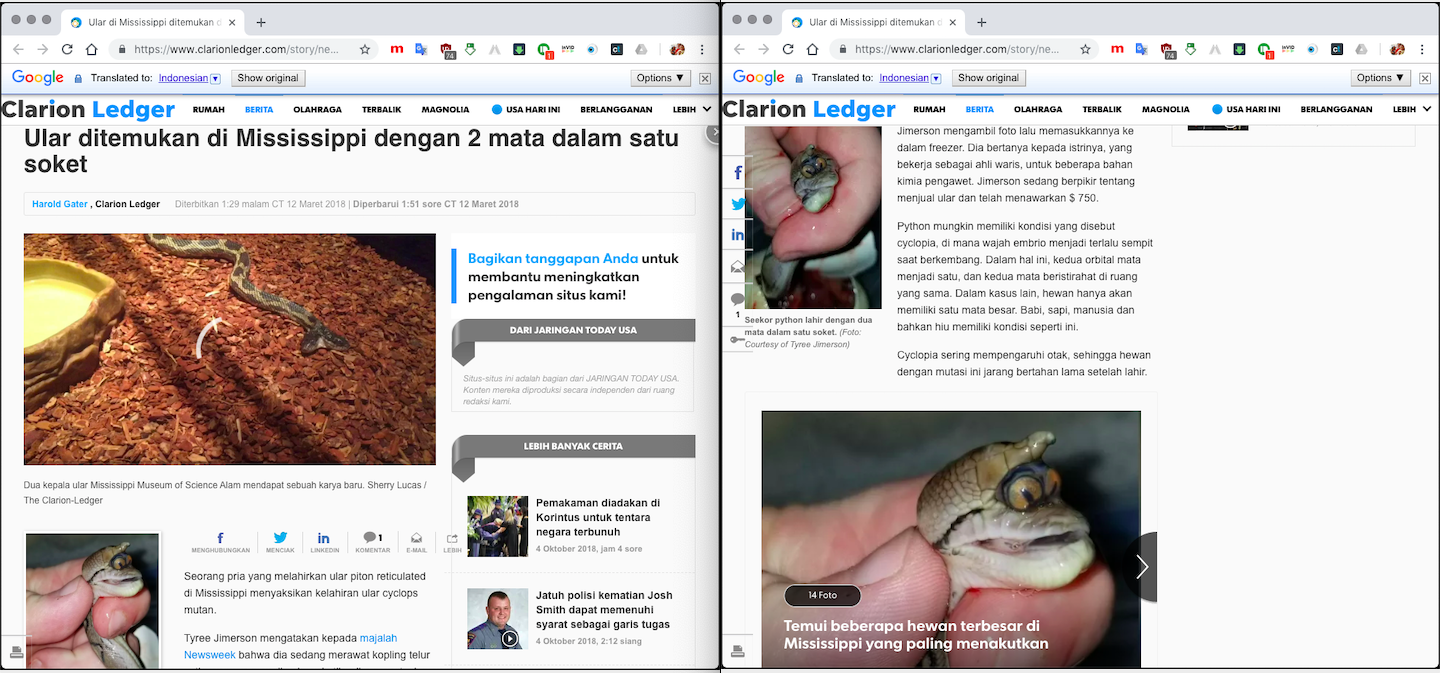
Task: Reload the page in the right browser window
Action: [x=788, y=49]
